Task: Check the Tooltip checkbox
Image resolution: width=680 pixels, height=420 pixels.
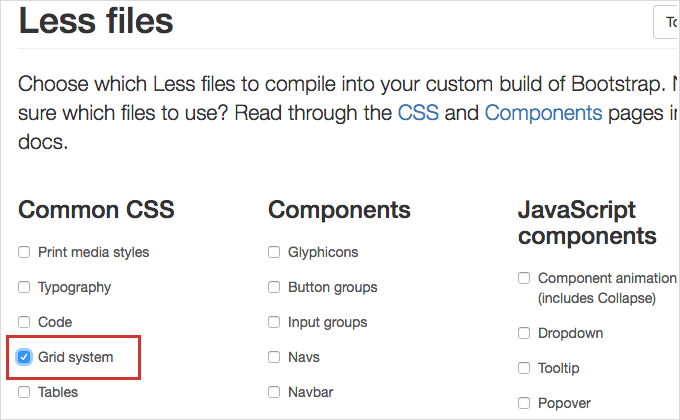Action: 524,368
